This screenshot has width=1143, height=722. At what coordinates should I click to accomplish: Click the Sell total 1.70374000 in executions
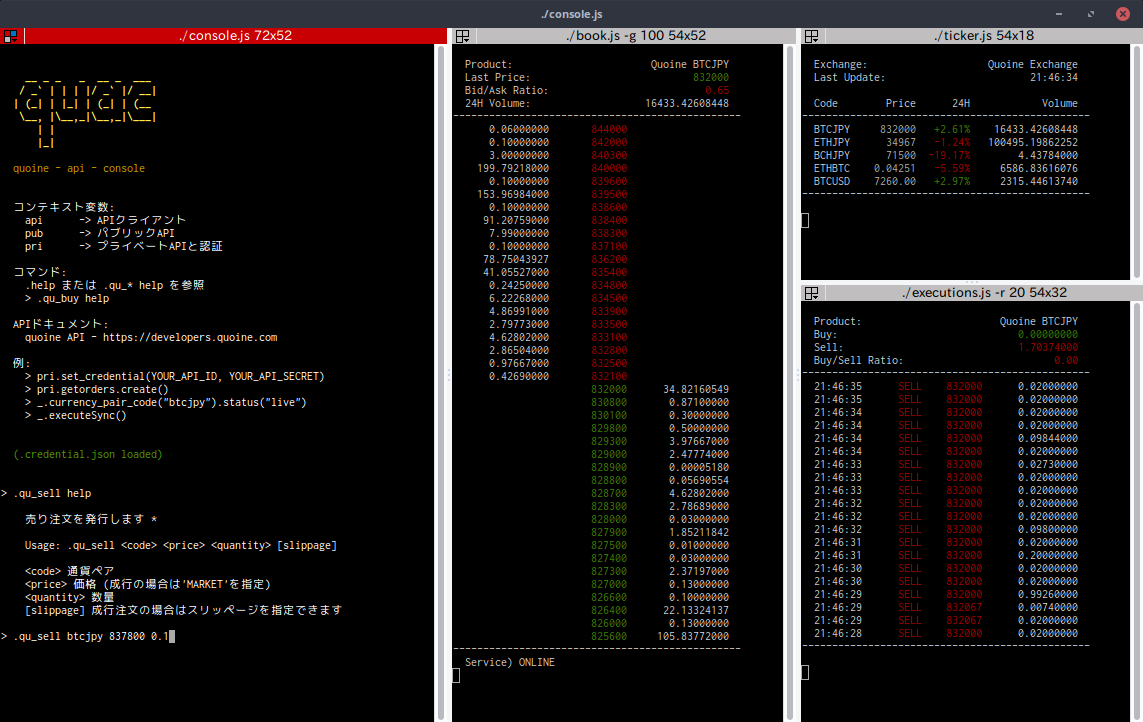click(1048, 348)
